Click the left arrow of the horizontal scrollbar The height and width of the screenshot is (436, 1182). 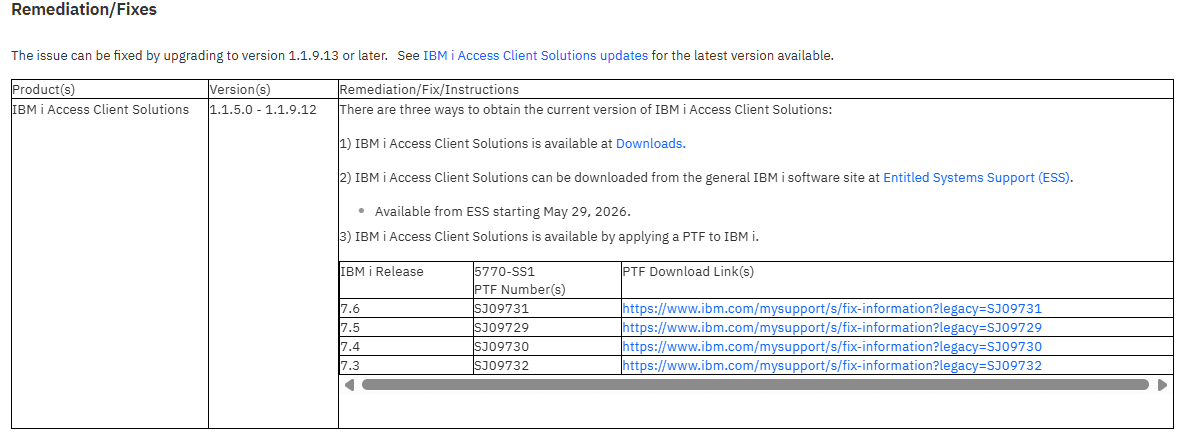tap(348, 385)
